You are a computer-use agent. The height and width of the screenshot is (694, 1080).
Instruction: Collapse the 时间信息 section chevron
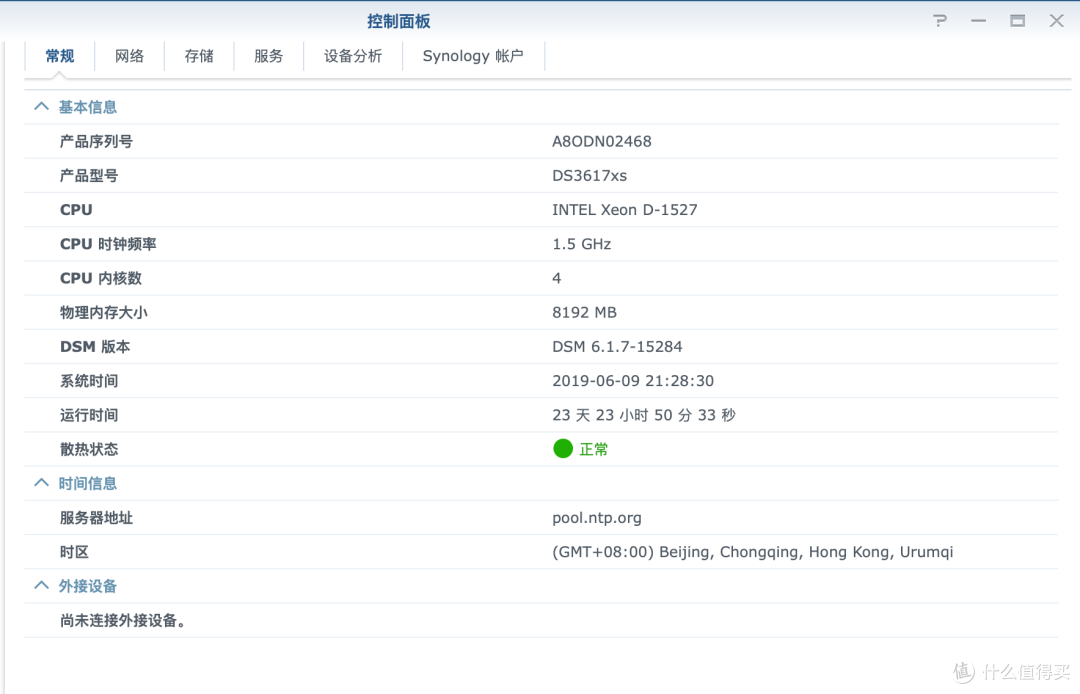tap(41, 483)
